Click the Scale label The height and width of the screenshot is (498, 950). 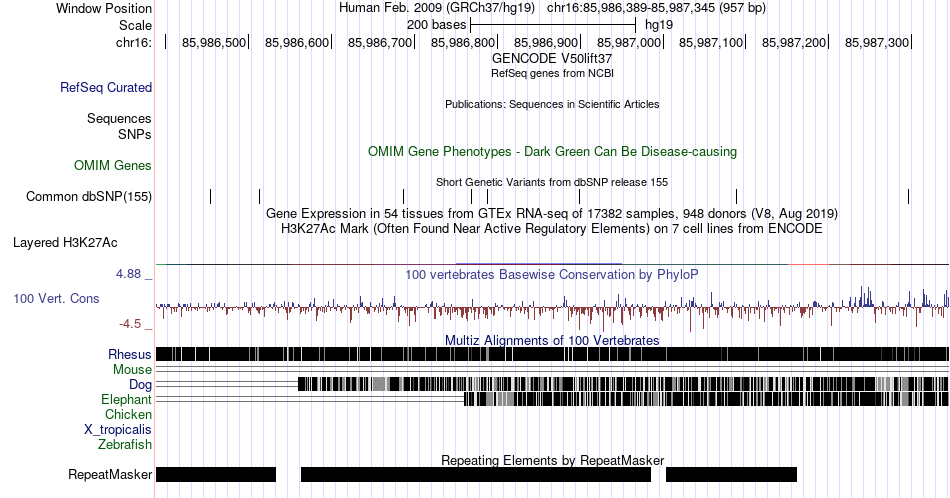135,25
